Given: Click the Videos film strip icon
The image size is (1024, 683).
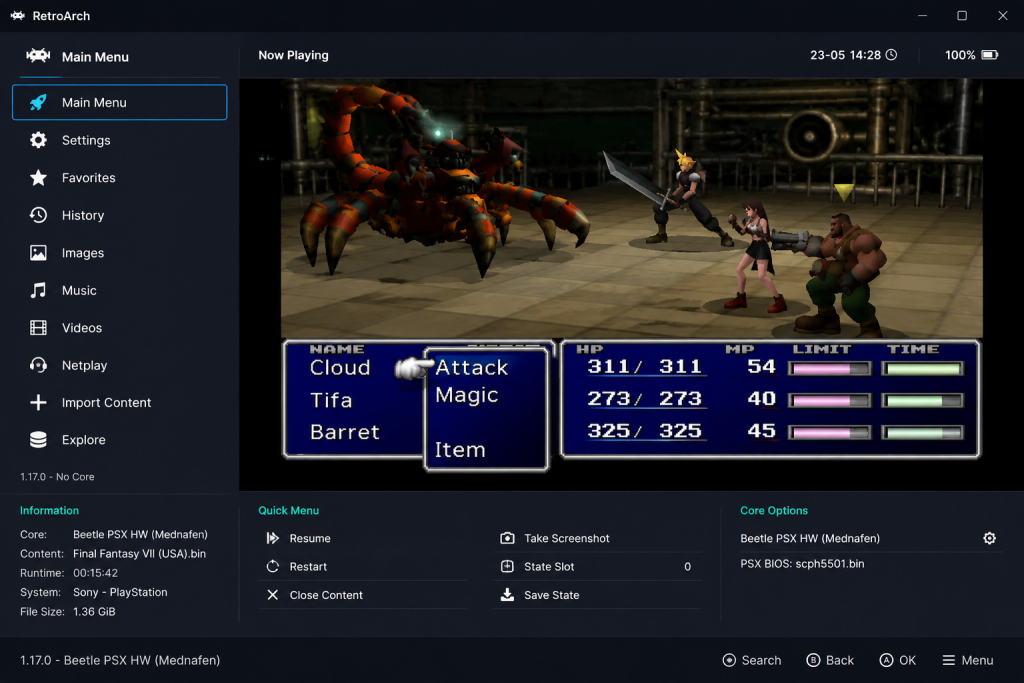Looking at the screenshot, I should (38, 328).
